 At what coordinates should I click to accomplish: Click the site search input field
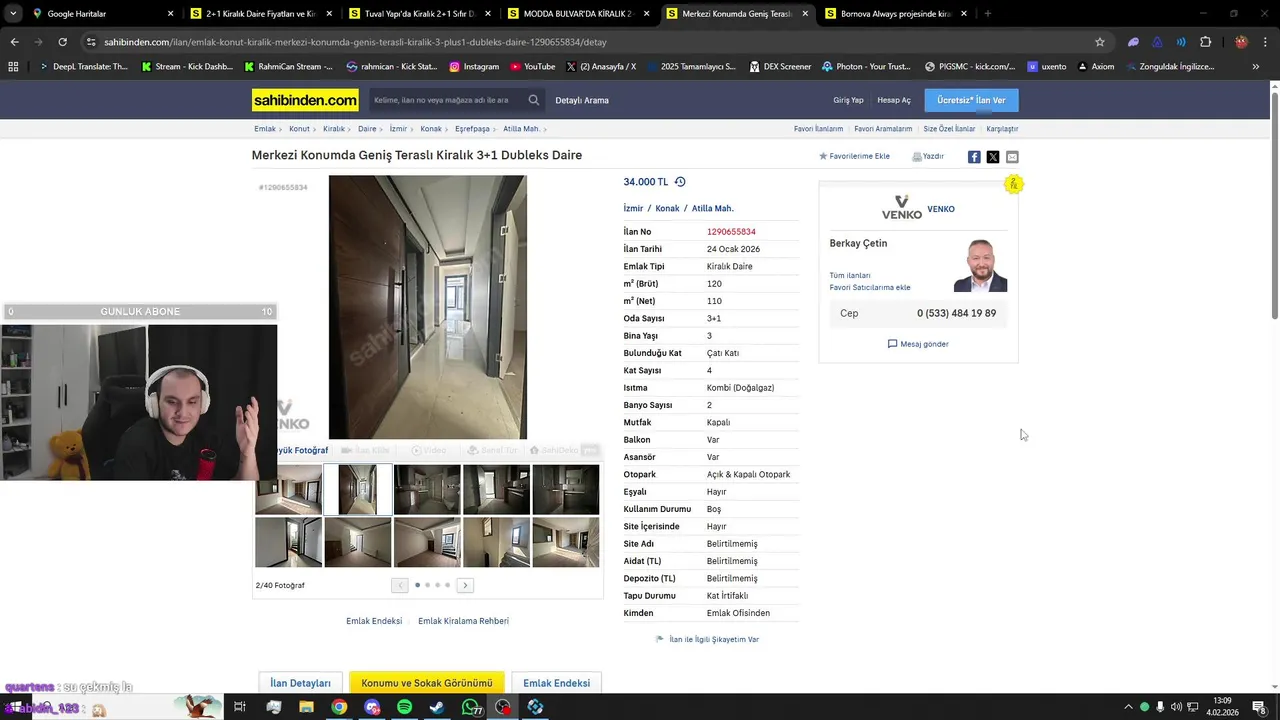pyautogui.click(x=446, y=100)
